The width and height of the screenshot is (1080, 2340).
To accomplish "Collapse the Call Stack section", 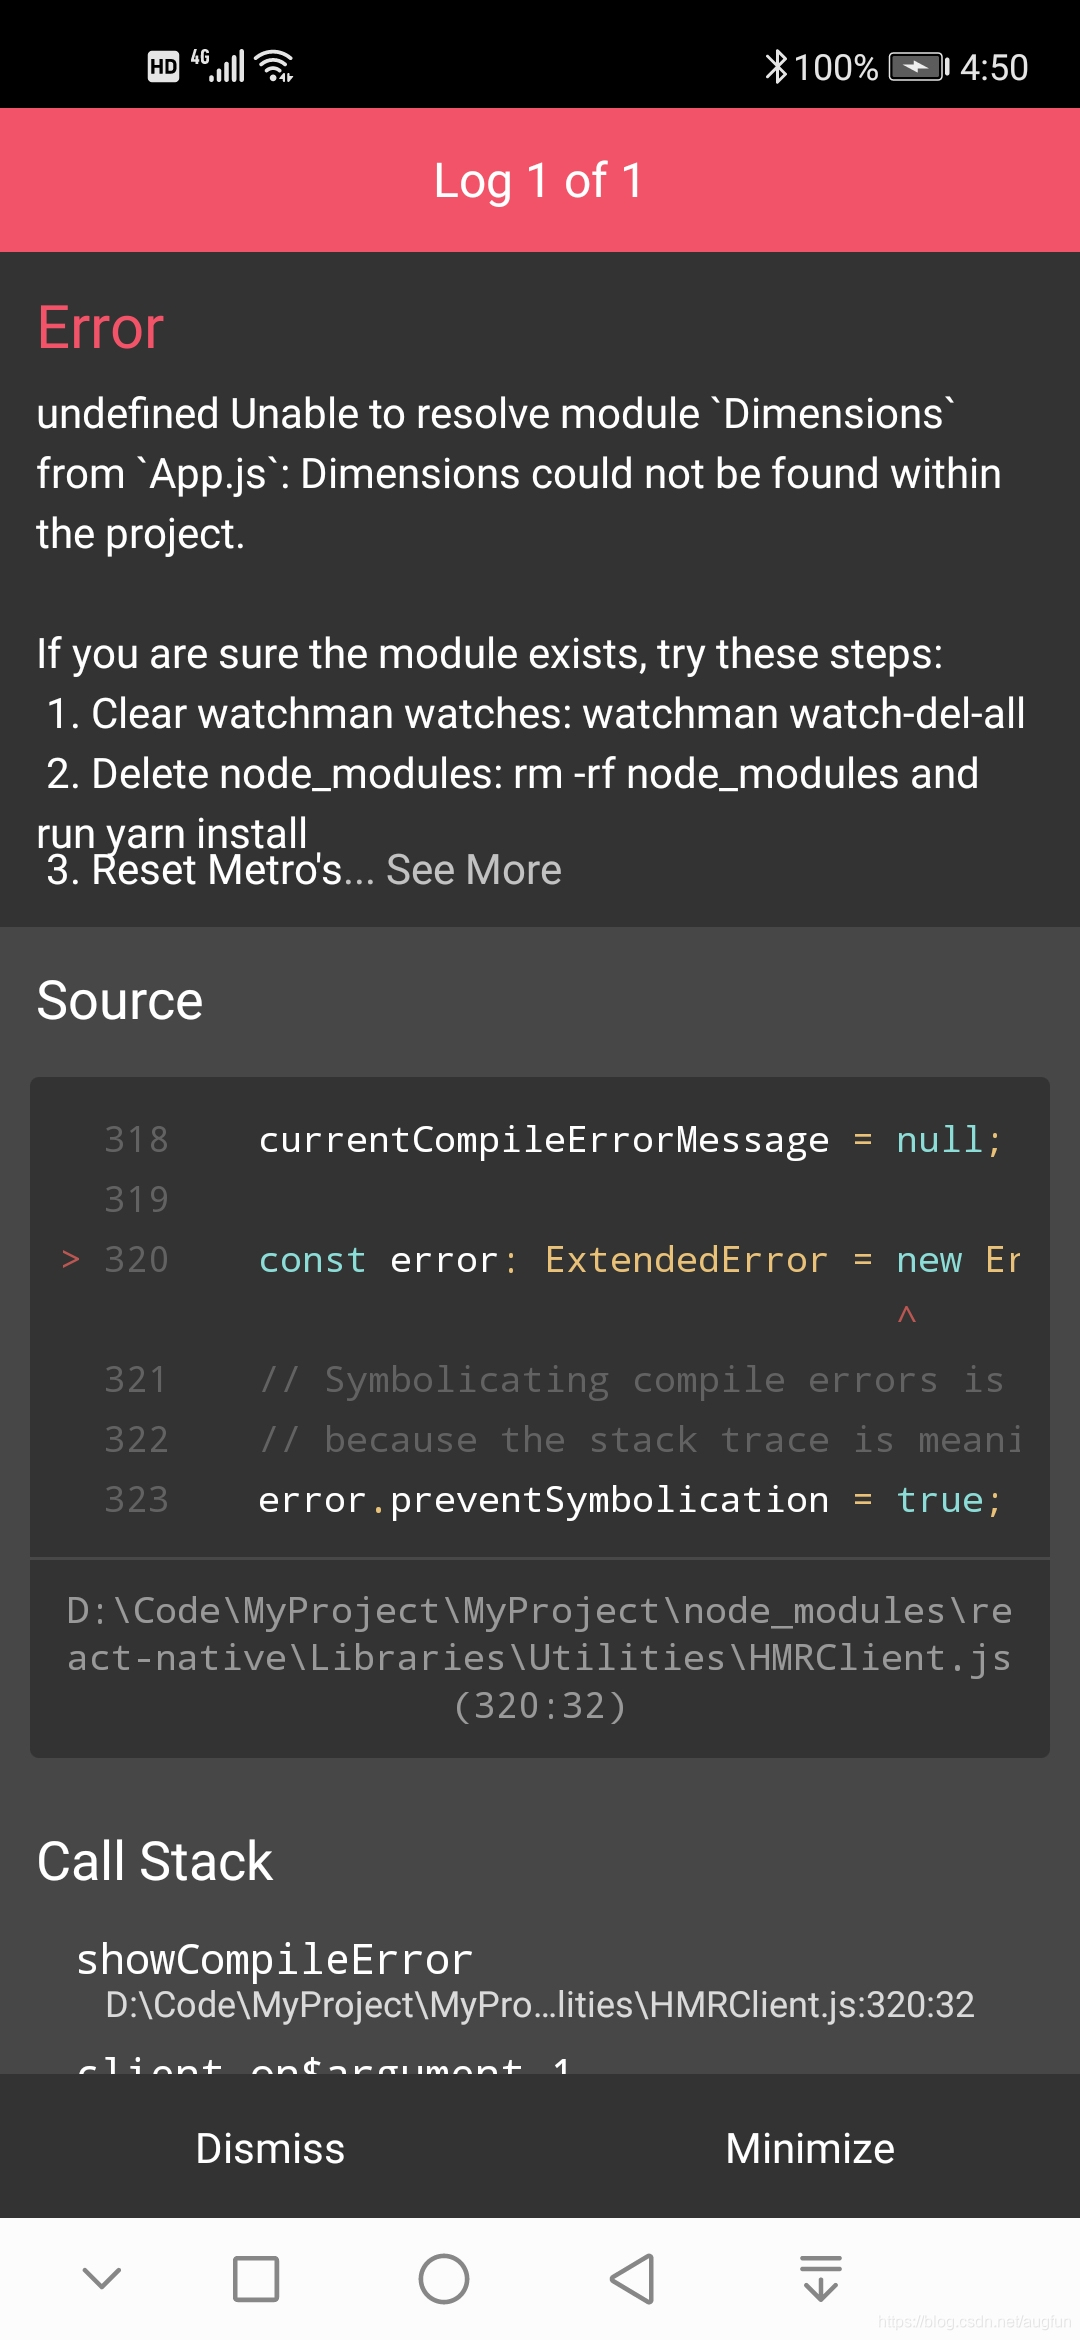I will [153, 1860].
